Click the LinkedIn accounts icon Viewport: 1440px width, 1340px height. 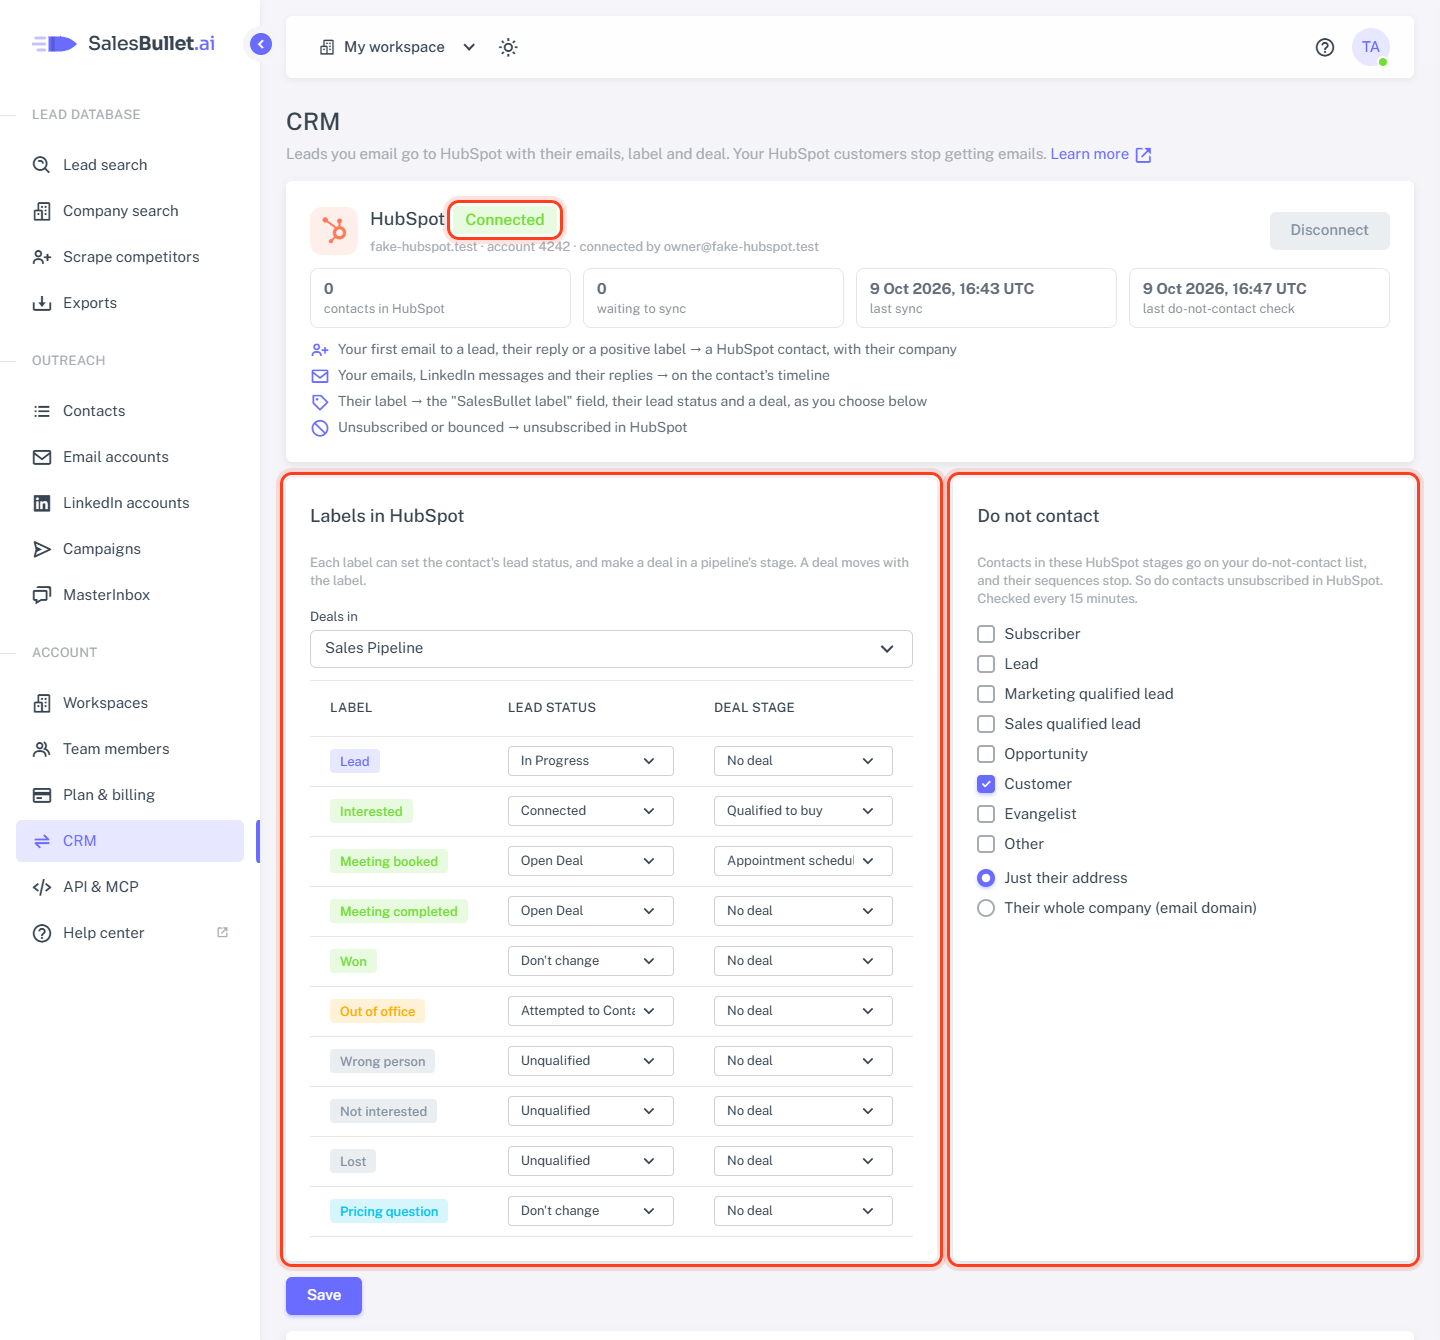point(42,503)
